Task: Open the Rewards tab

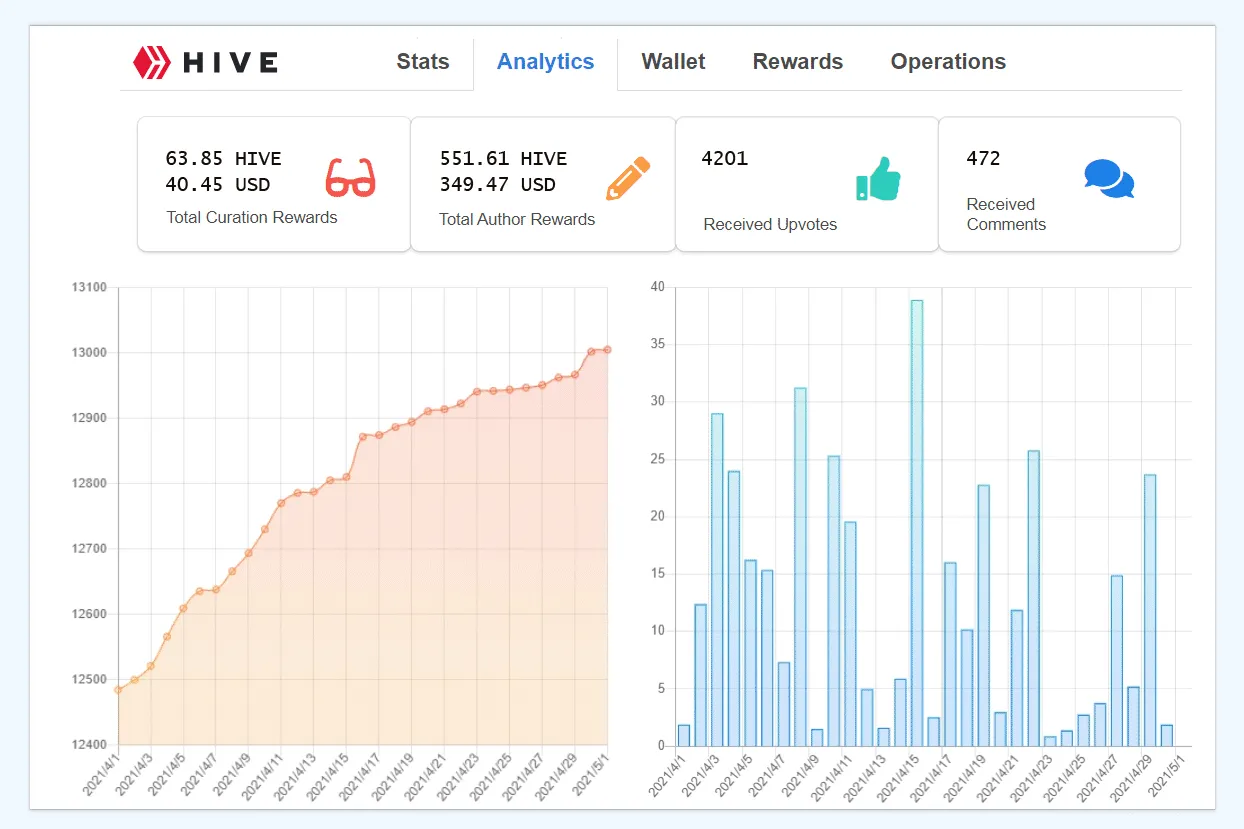Action: [x=798, y=62]
